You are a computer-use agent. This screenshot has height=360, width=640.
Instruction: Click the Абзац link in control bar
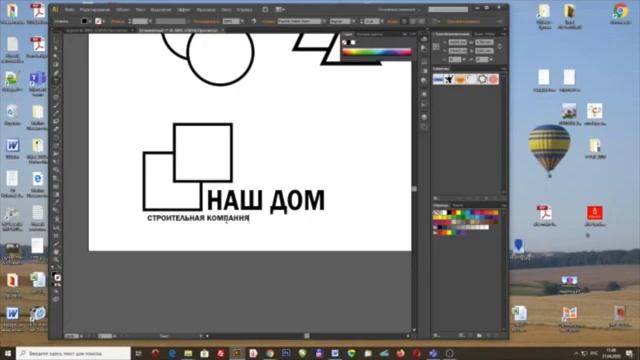(393, 21)
